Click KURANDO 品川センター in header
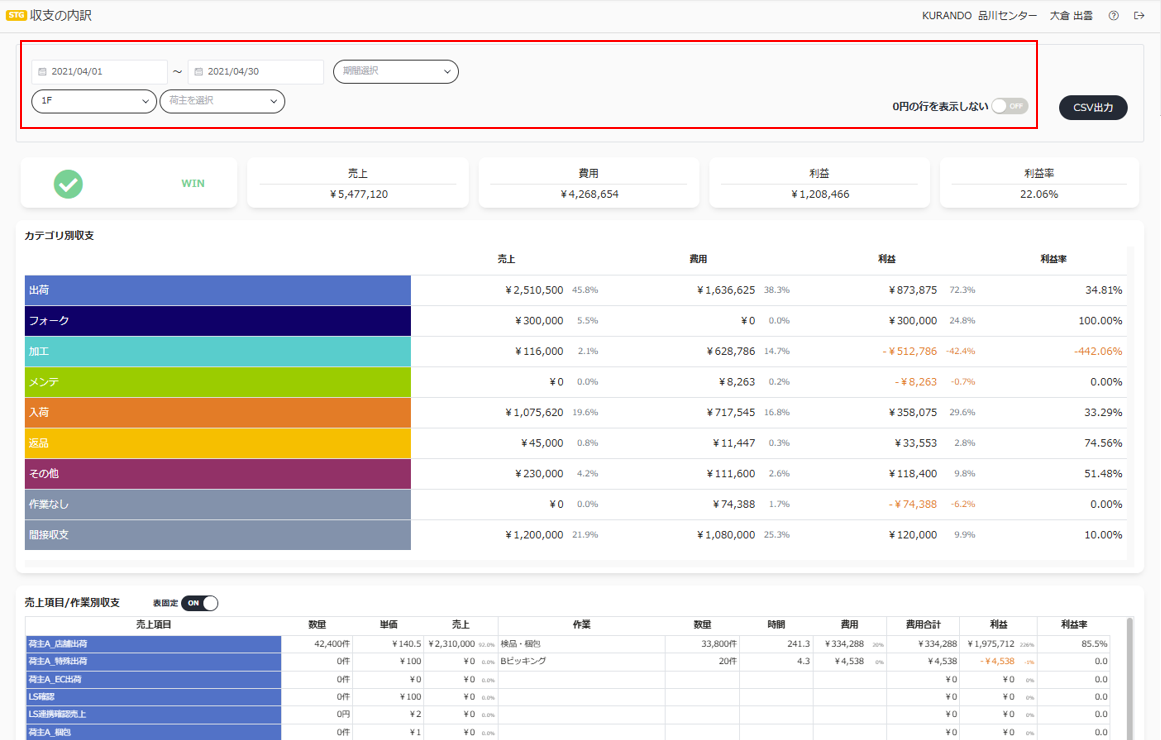1161x740 pixels. (x=979, y=16)
